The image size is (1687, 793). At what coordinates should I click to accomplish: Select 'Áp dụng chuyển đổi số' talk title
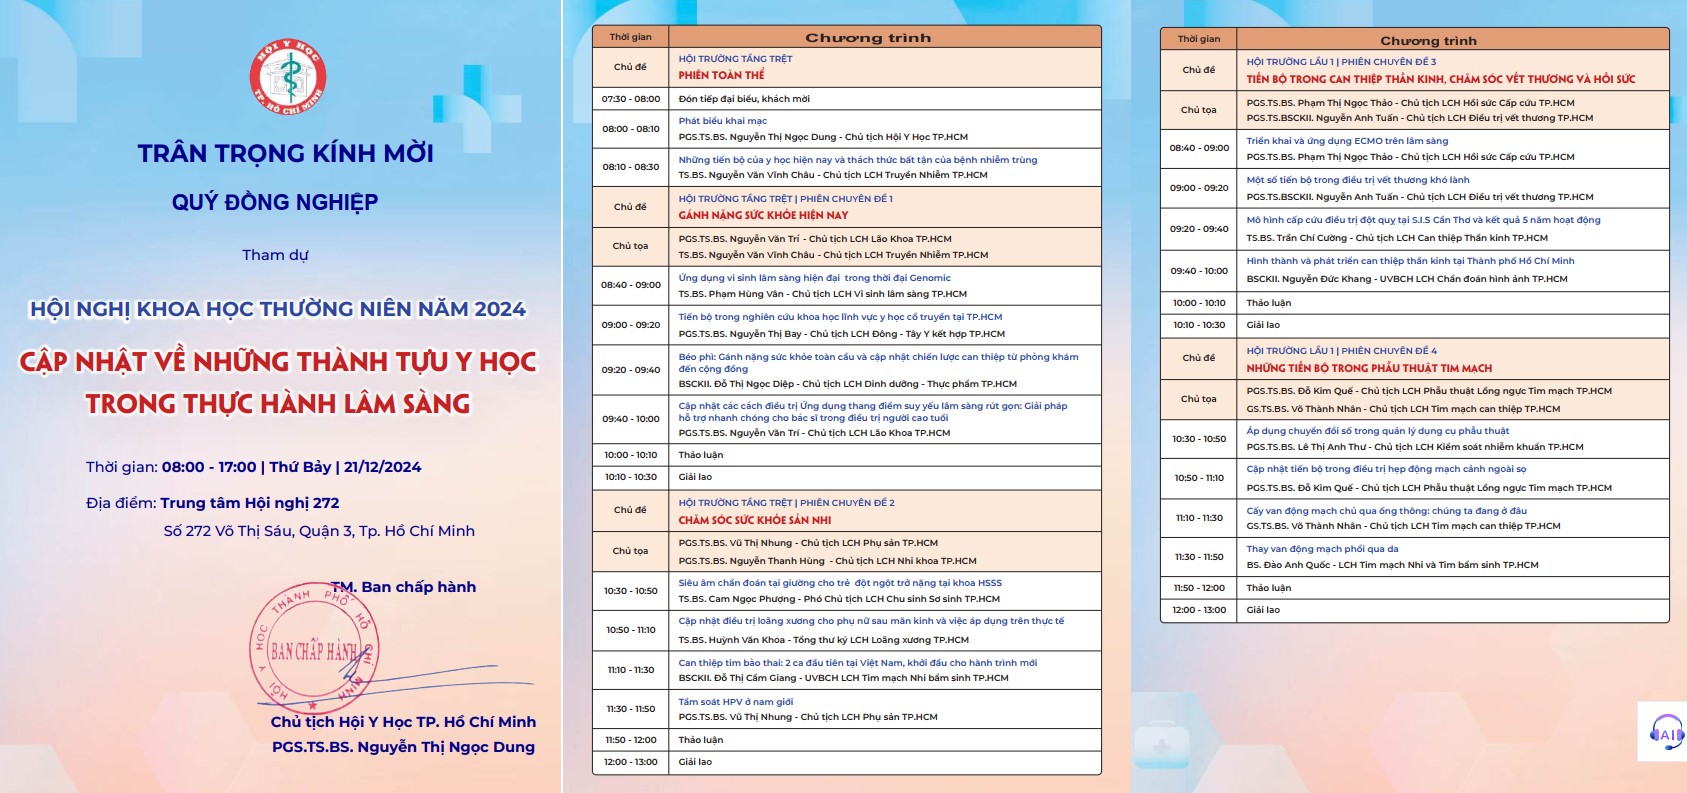point(1377,431)
